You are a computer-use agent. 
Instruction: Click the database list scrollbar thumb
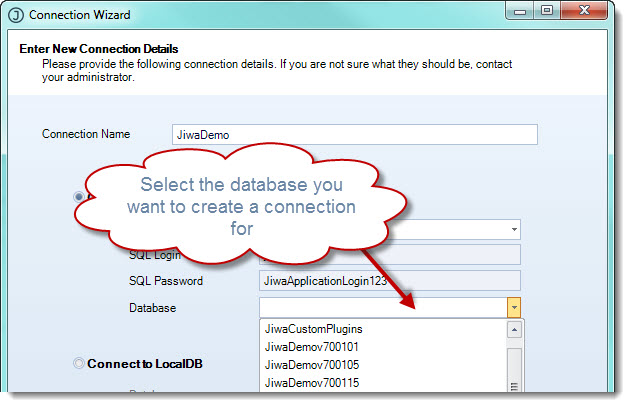[x=514, y=370]
